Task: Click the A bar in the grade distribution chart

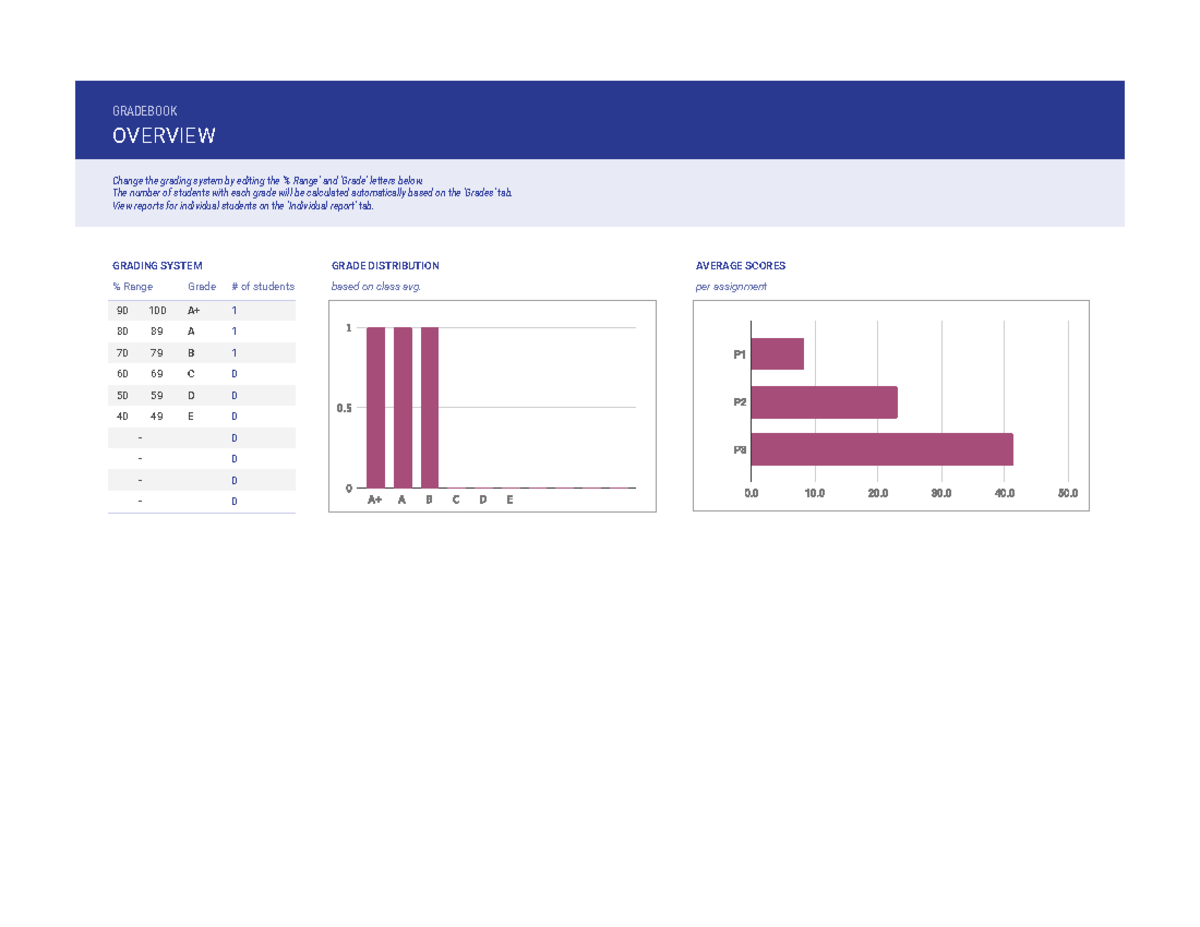Action: pyautogui.click(x=403, y=408)
